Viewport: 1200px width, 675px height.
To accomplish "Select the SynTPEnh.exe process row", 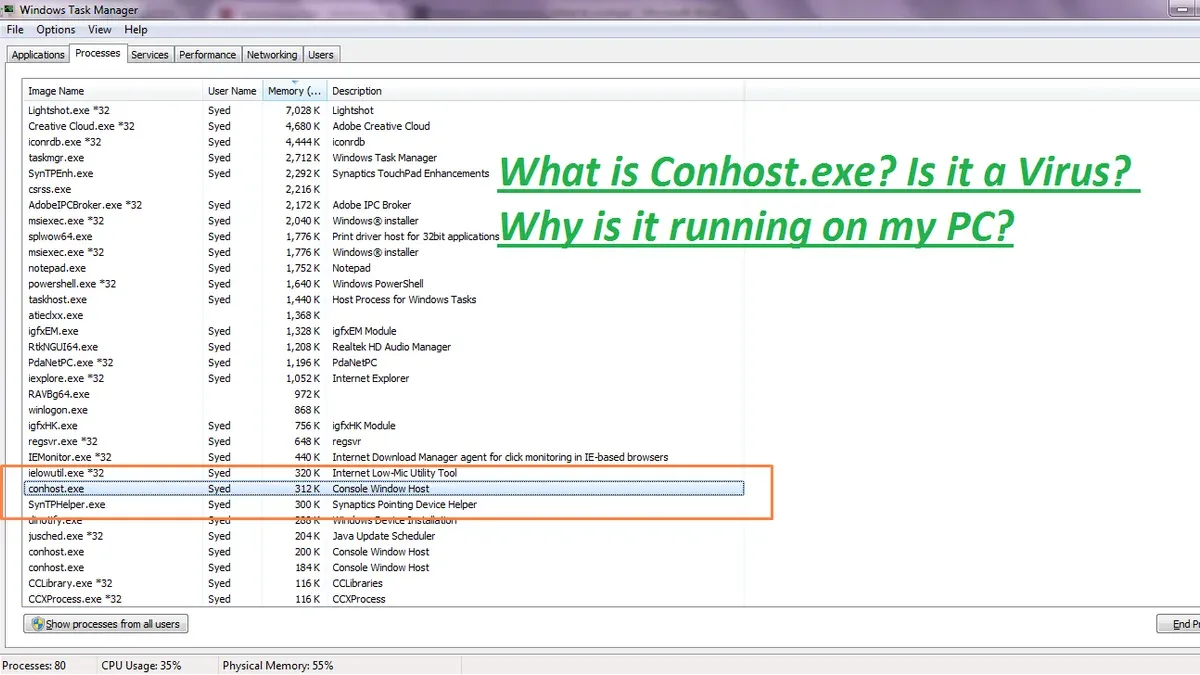I will point(384,173).
